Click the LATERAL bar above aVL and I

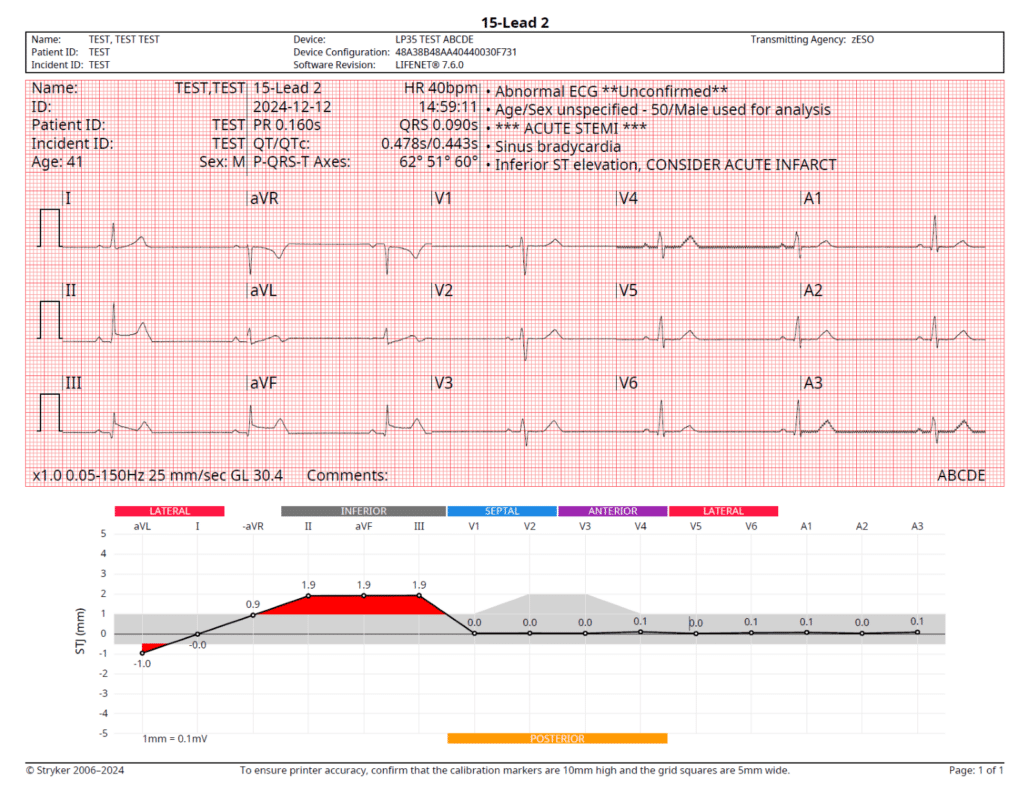(x=169, y=511)
